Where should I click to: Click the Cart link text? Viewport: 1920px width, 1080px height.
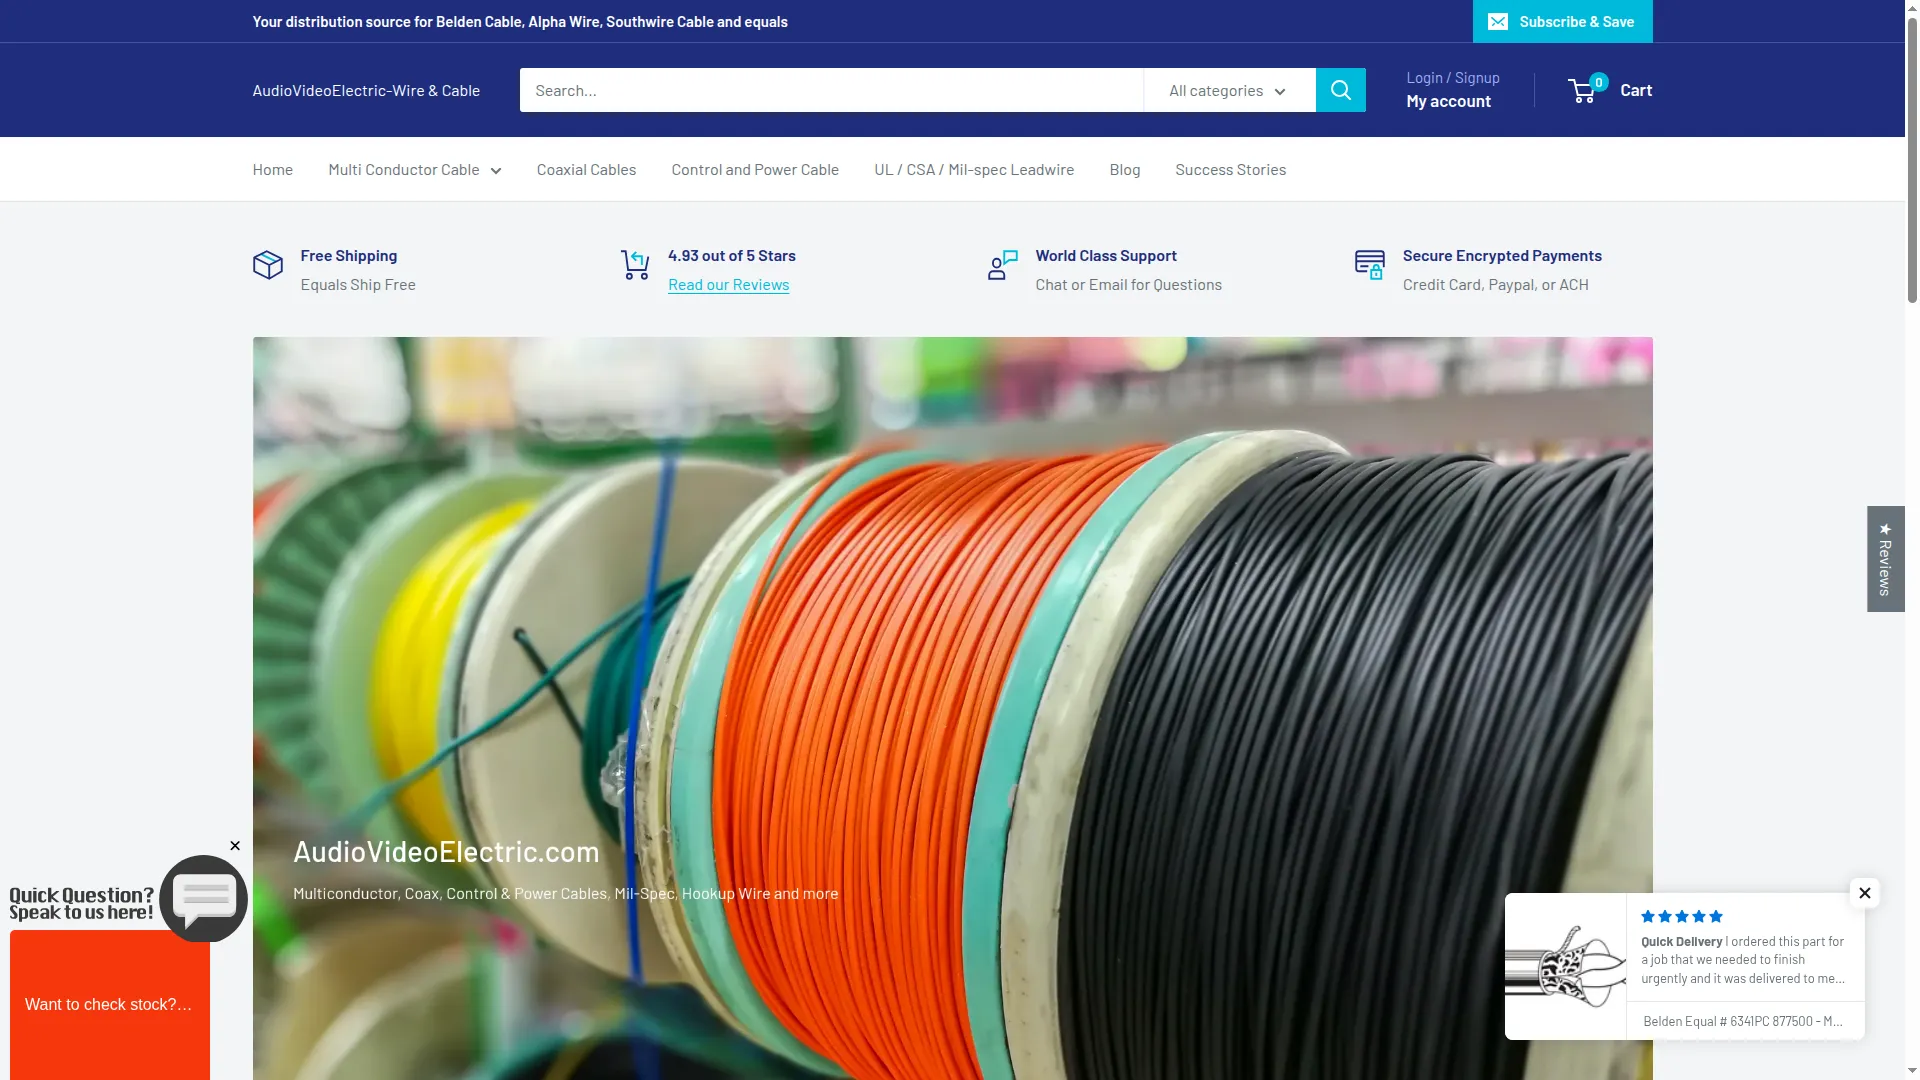(1636, 90)
